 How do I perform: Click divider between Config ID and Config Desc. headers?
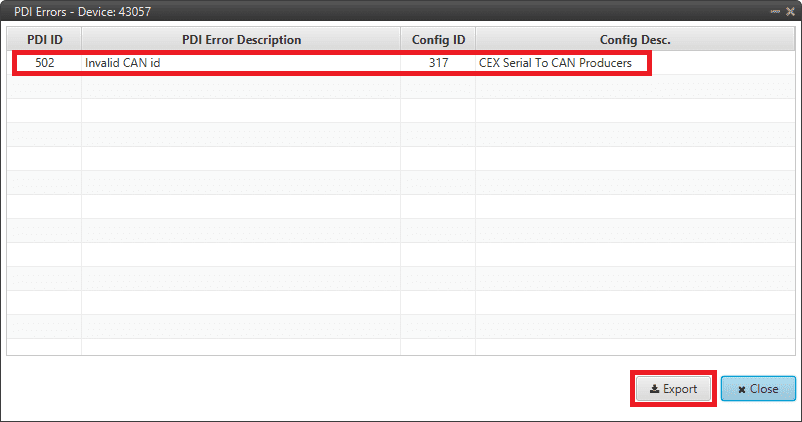tap(476, 39)
